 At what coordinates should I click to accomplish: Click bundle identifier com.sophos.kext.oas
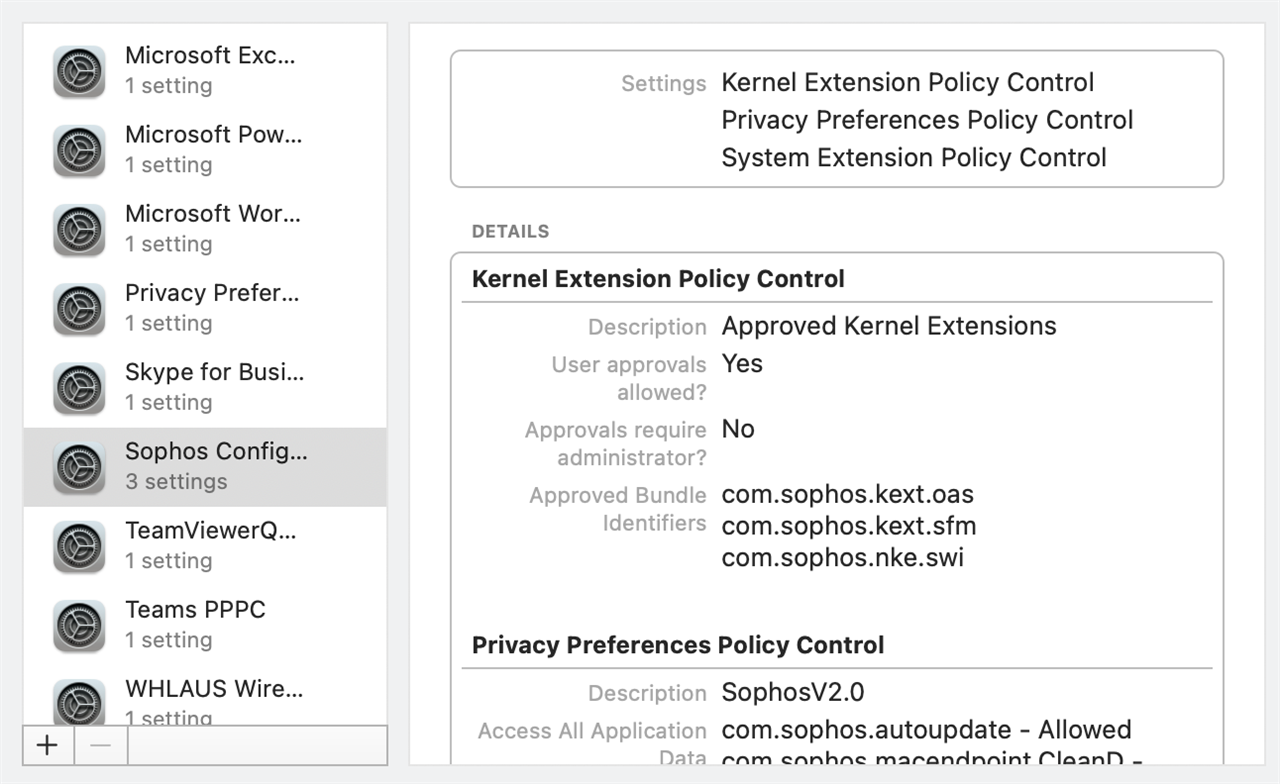tap(848, 494)
